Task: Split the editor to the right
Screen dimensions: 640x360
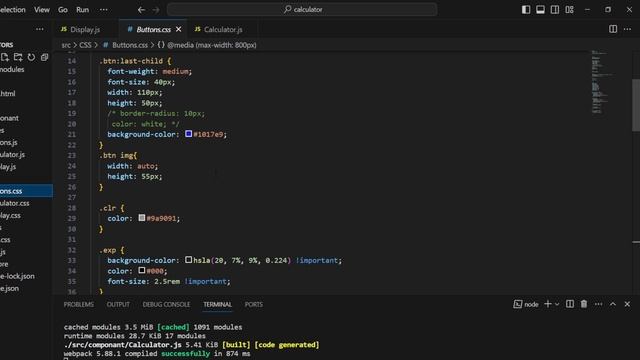Action: pyautogui.click(x=613, y=29)
